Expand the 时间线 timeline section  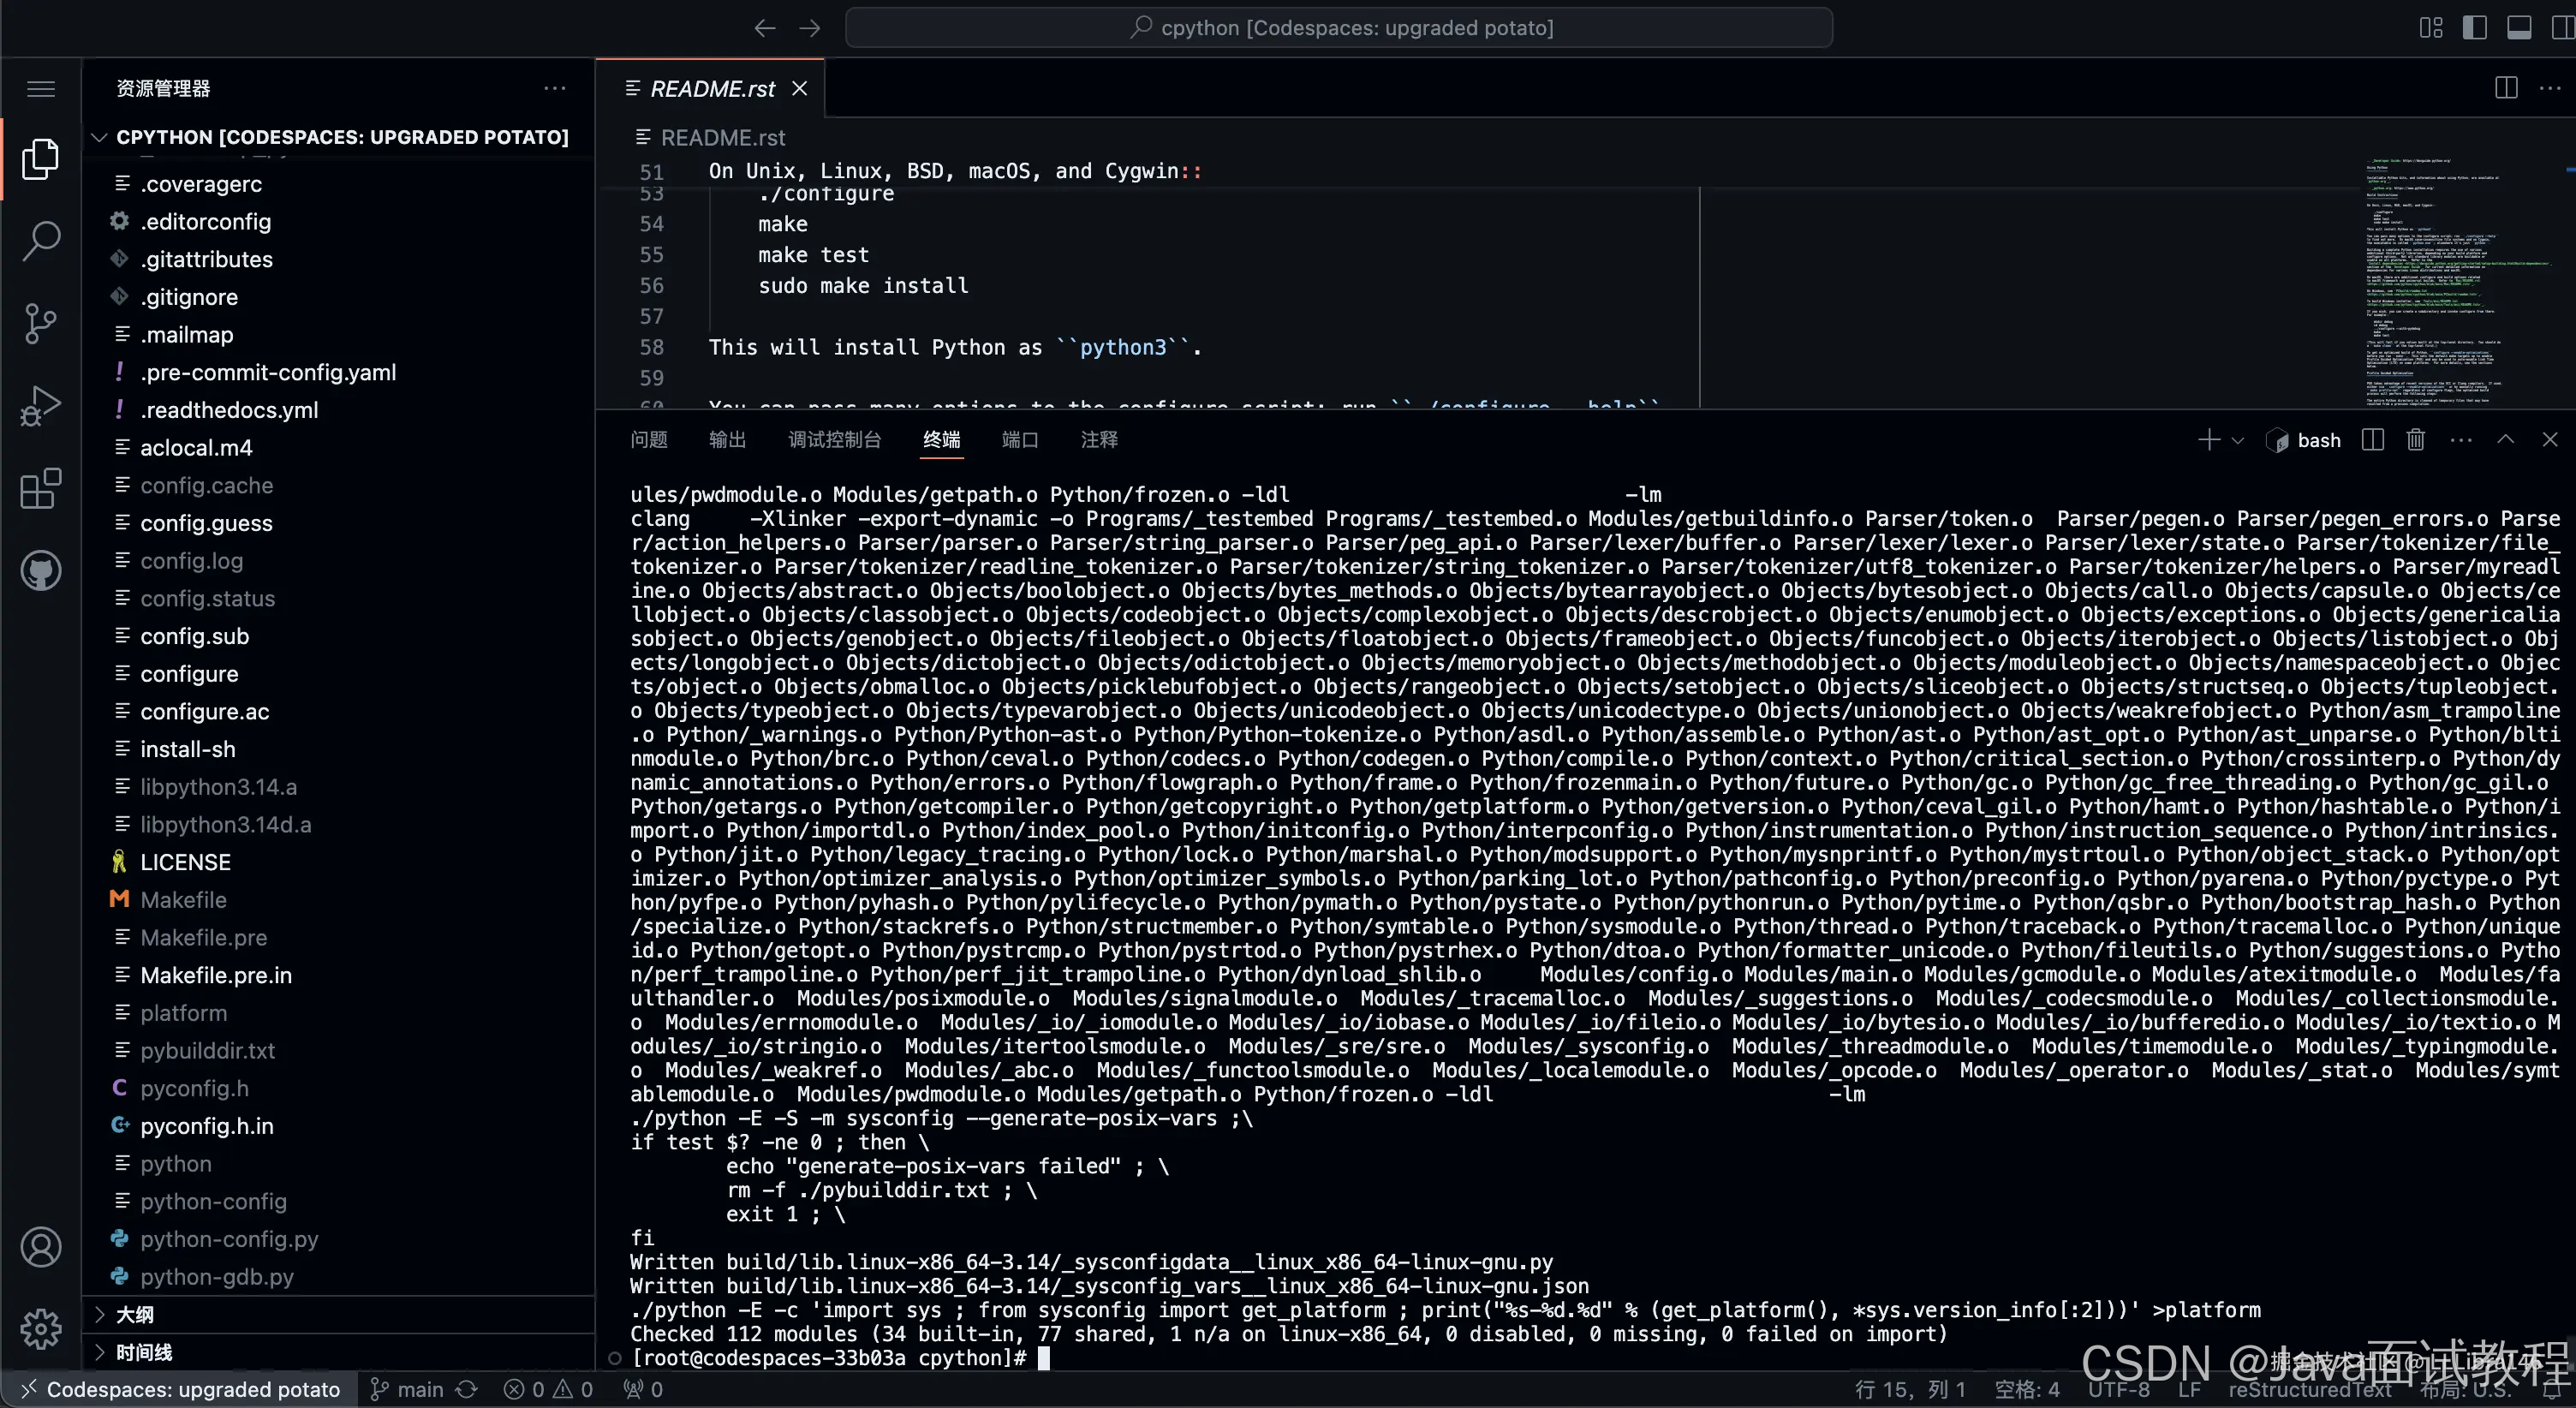(x=338, y=1353)
